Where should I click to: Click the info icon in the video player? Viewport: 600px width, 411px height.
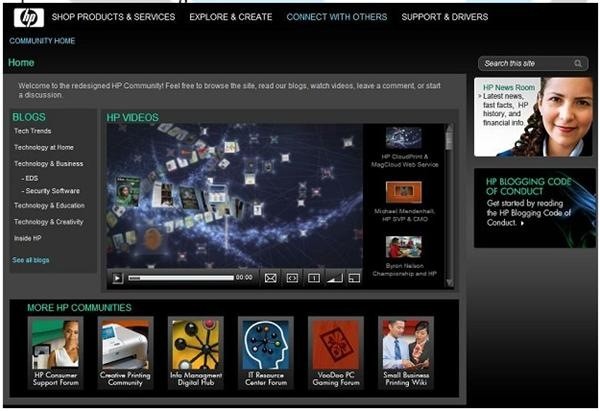point(314,278)
